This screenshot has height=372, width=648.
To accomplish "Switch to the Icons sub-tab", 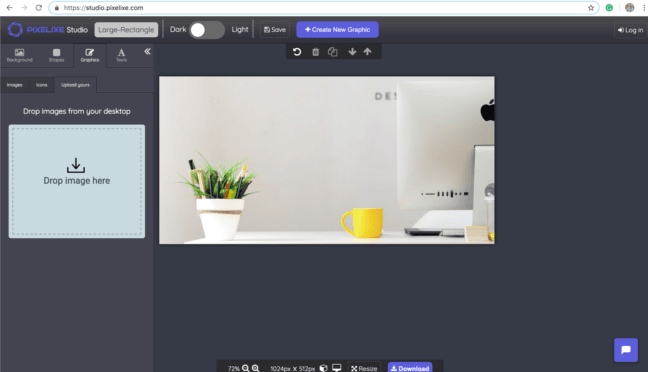I will [41, 85].
